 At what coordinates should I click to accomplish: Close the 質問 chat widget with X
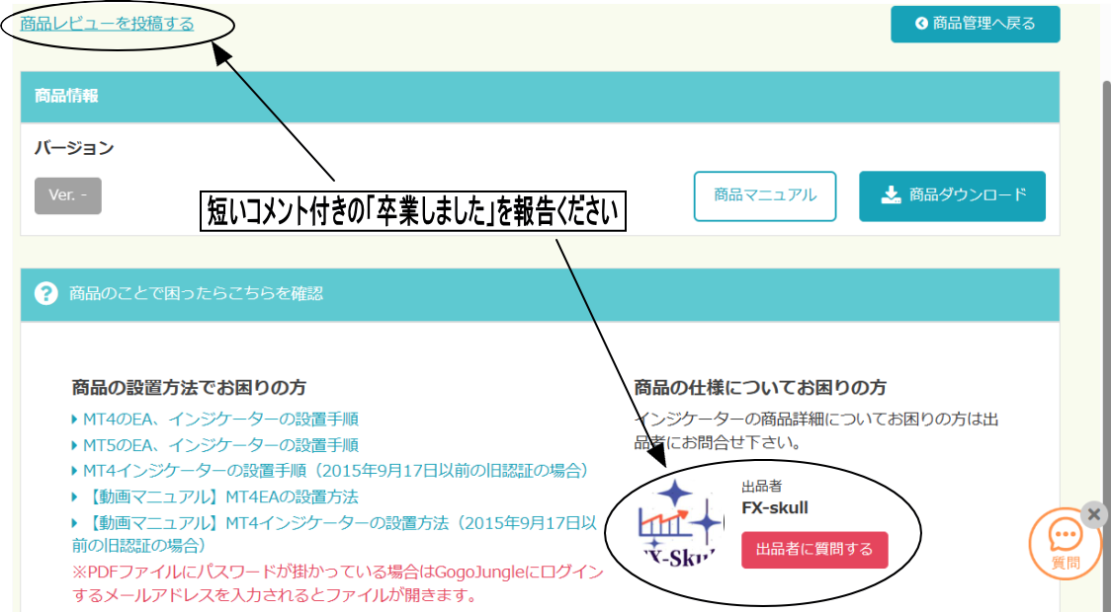[x=1094, y=514]
